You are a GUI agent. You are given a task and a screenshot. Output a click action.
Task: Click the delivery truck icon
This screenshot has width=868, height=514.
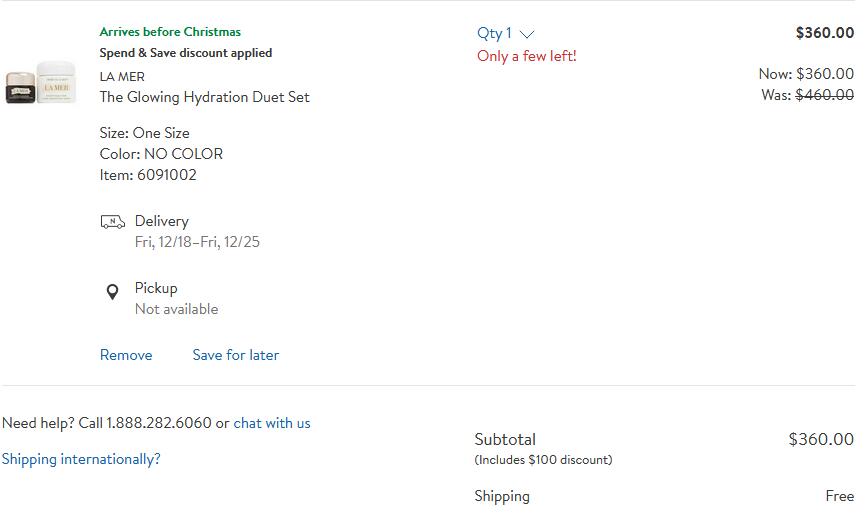[112, 222]
